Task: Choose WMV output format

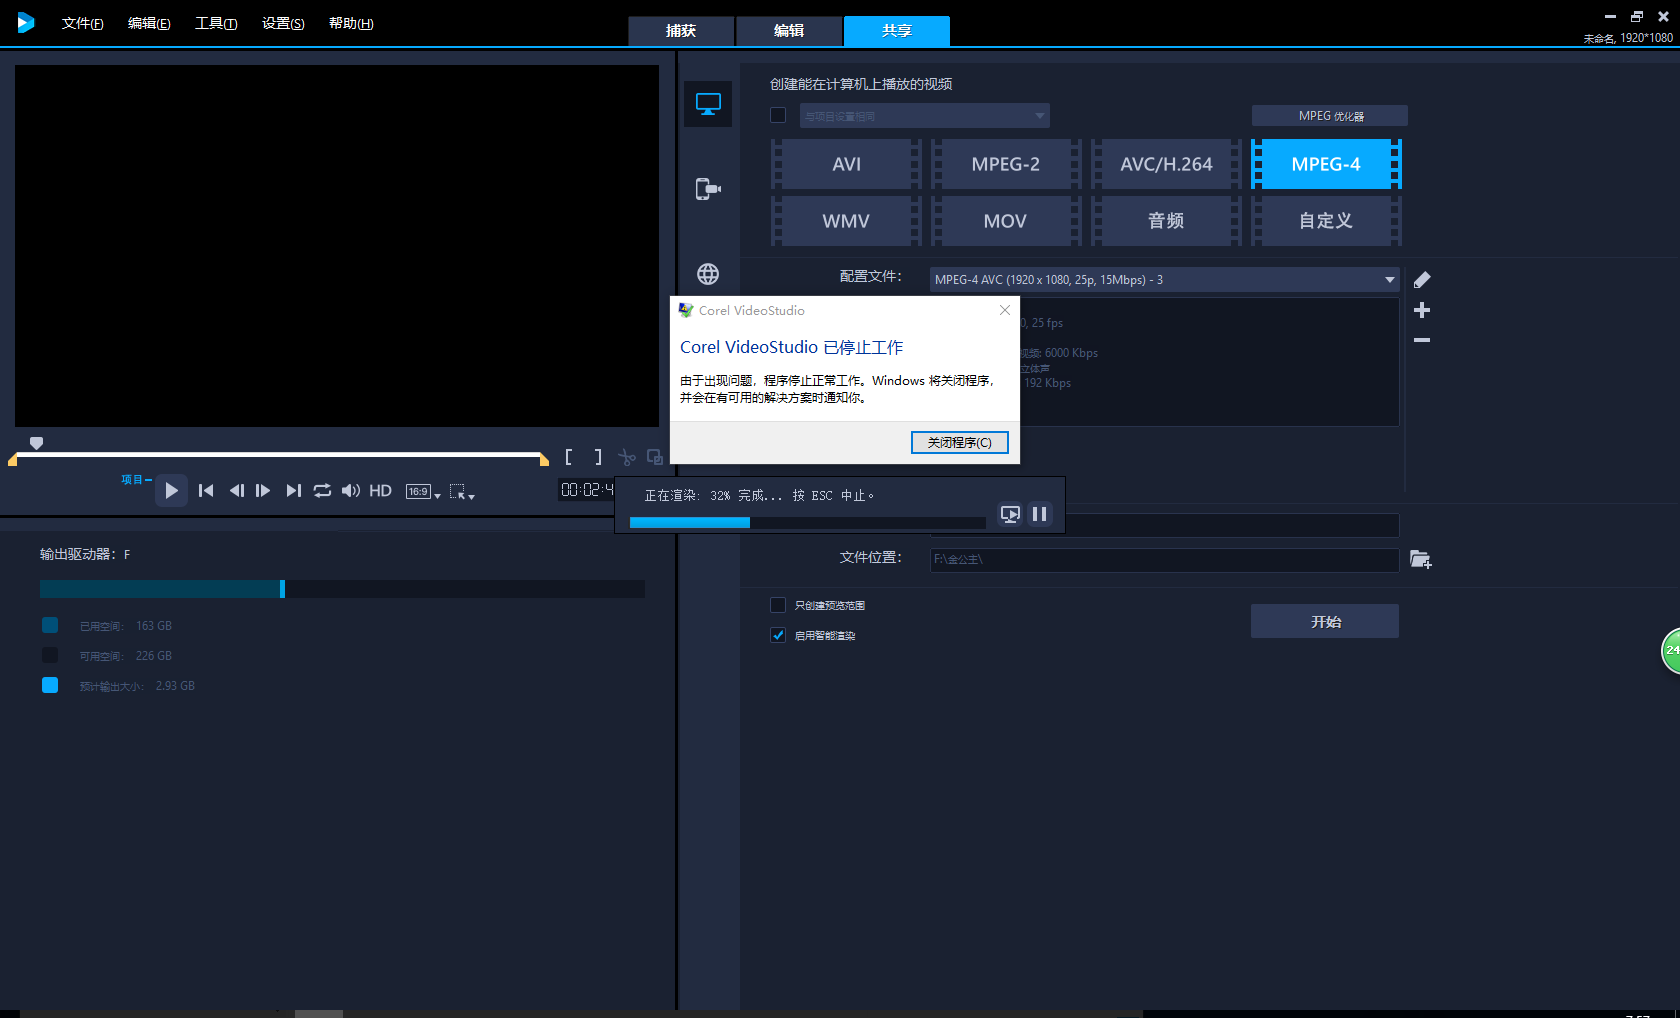Action: pos(846,221)
